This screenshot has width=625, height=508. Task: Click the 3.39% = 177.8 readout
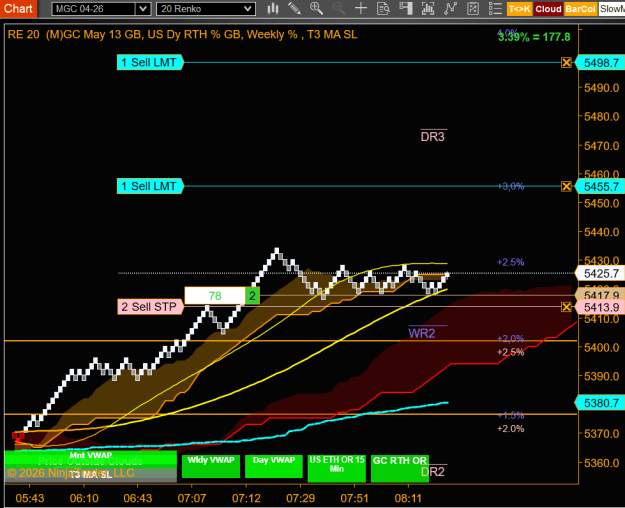point(534,37)
